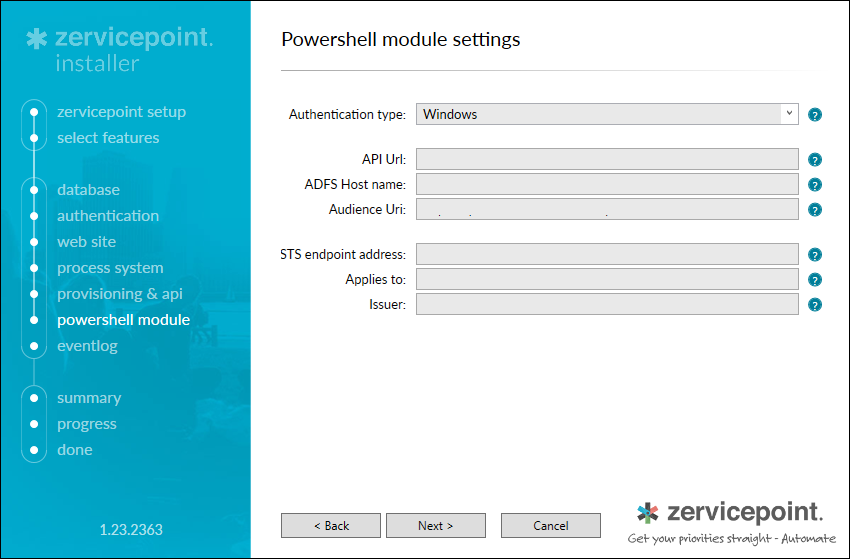
Task: Click the zervicepoint installer logo in sidebar
Action: (120, 50)
